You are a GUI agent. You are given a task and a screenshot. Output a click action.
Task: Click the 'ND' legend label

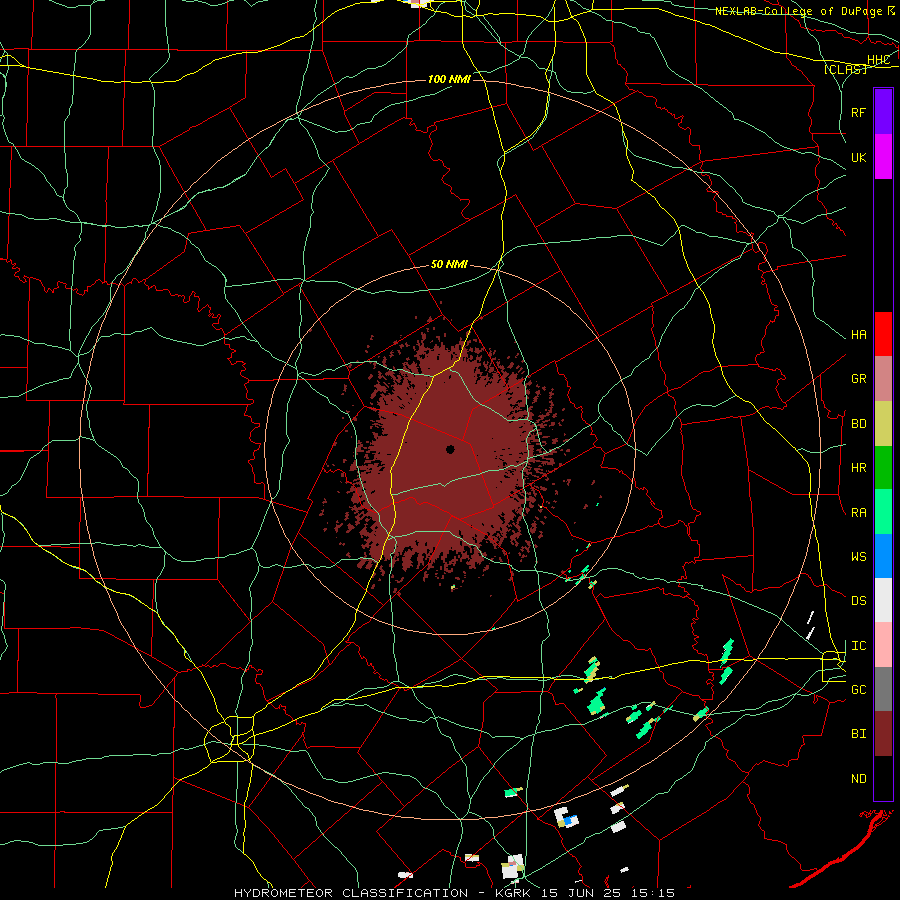coord(859,779)
